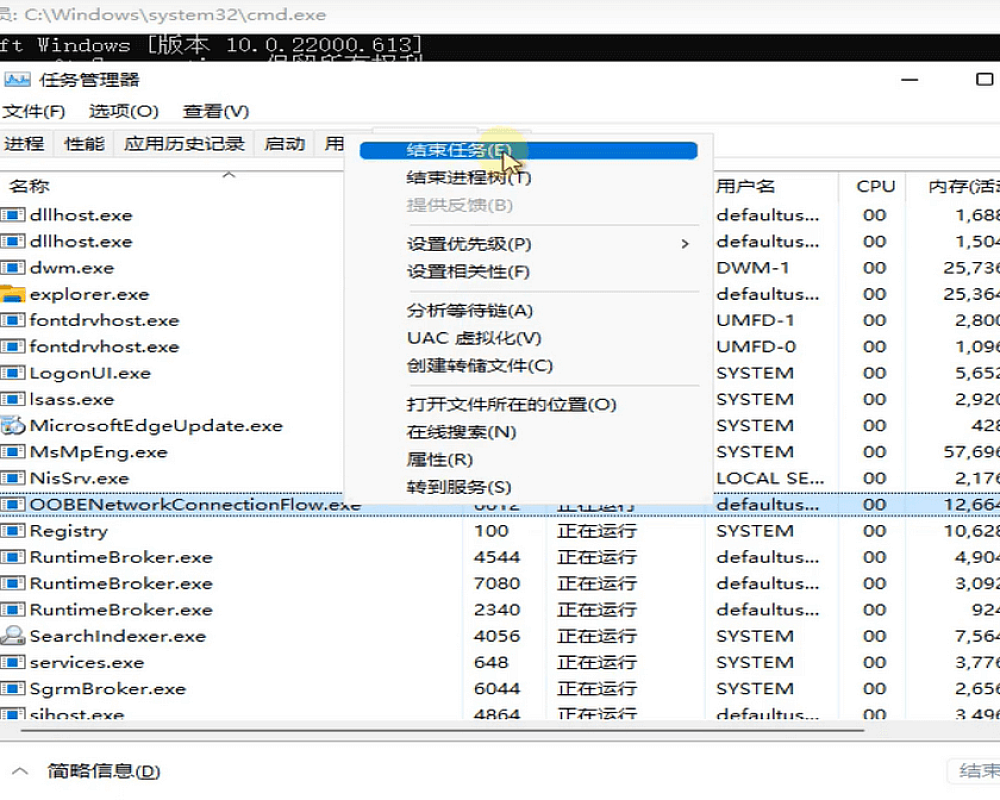
Task: Click the LogonUI.exe process icon
Action: [12, 373]
